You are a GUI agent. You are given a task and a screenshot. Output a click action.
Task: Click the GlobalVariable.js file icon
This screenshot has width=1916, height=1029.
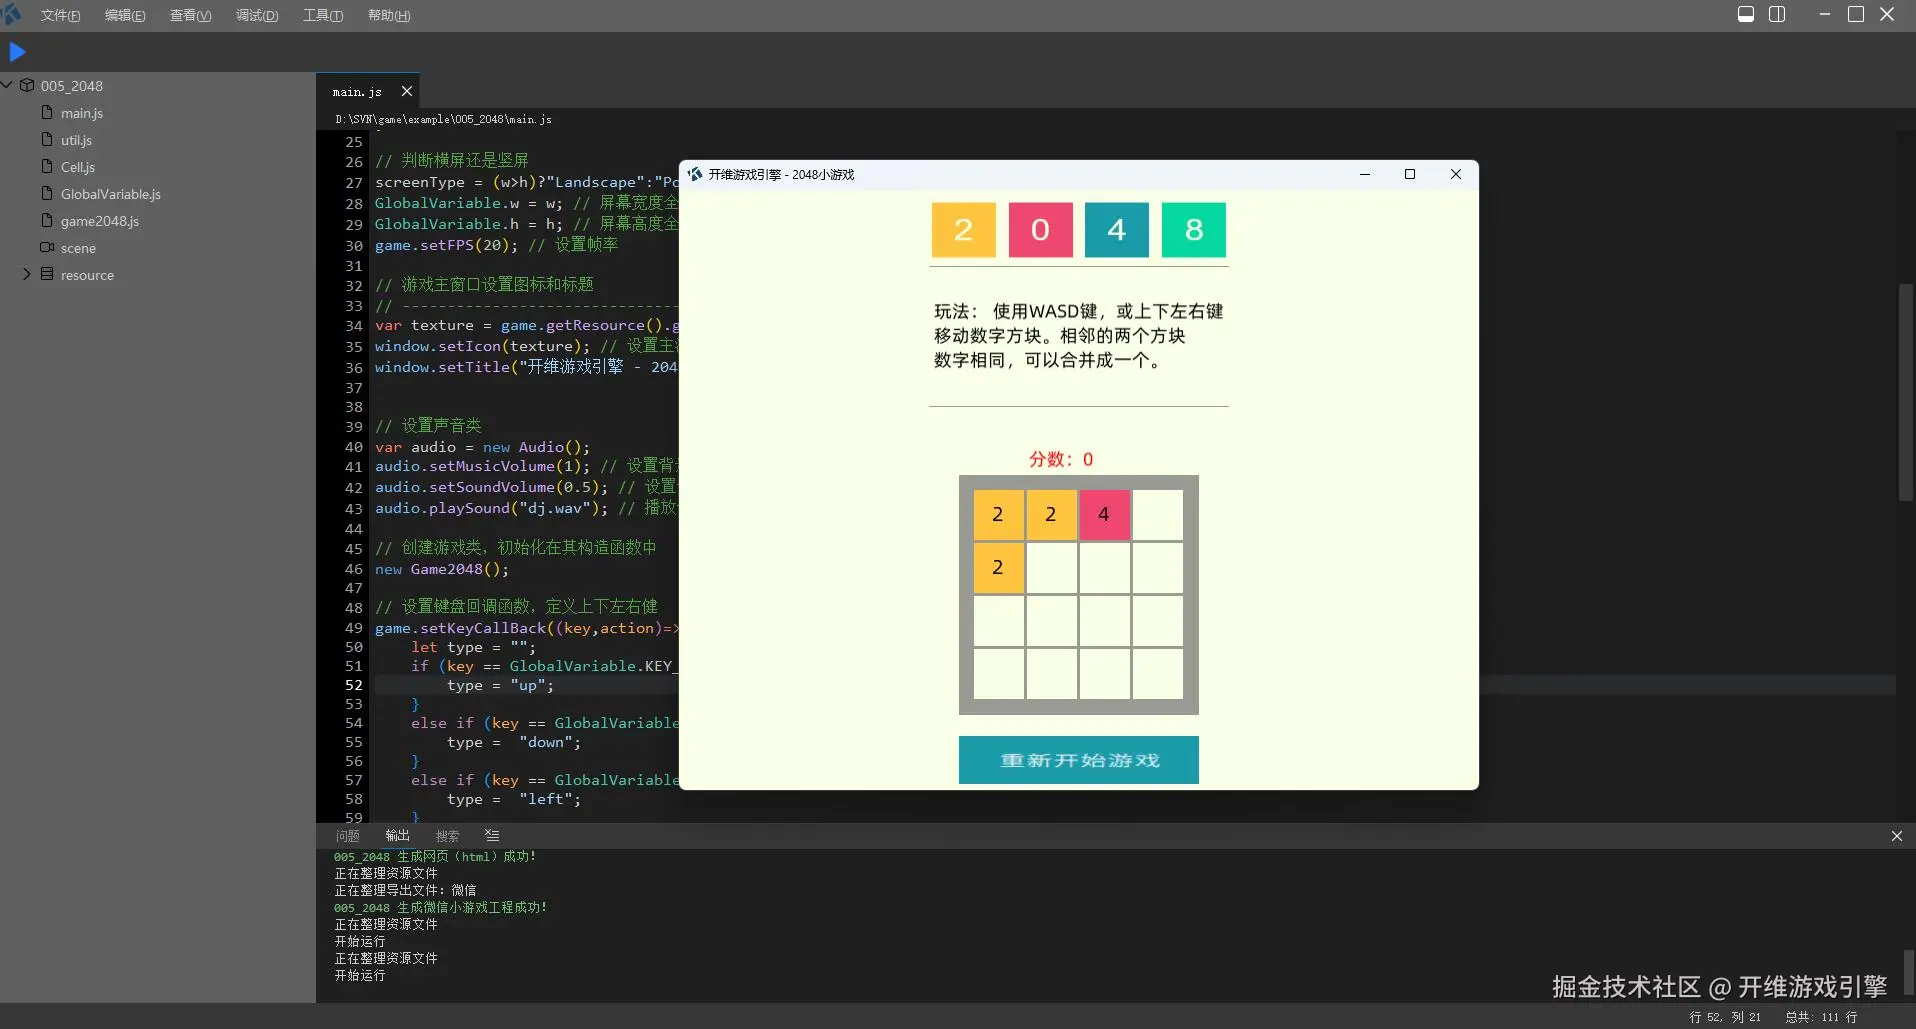47,193
